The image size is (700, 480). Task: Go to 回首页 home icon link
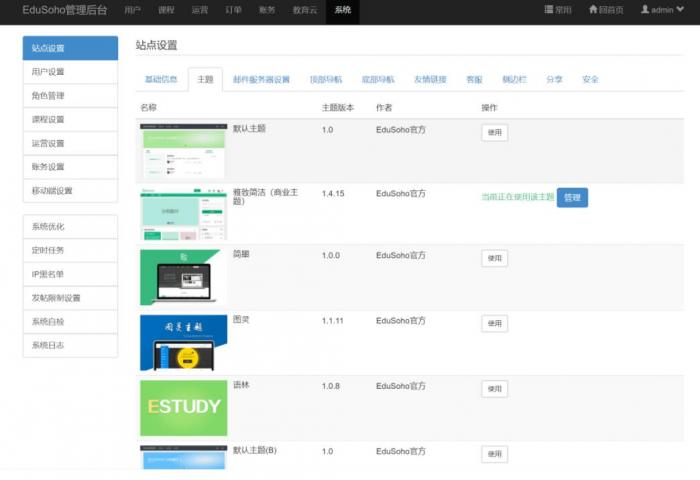tap(607, 9)
